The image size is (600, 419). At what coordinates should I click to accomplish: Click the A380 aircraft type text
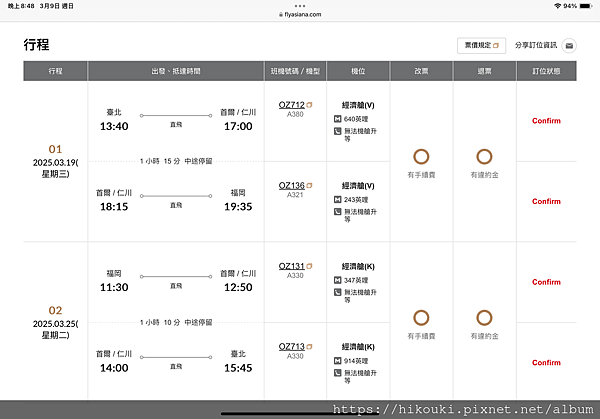pyautogui.click(x=295, y=114)
